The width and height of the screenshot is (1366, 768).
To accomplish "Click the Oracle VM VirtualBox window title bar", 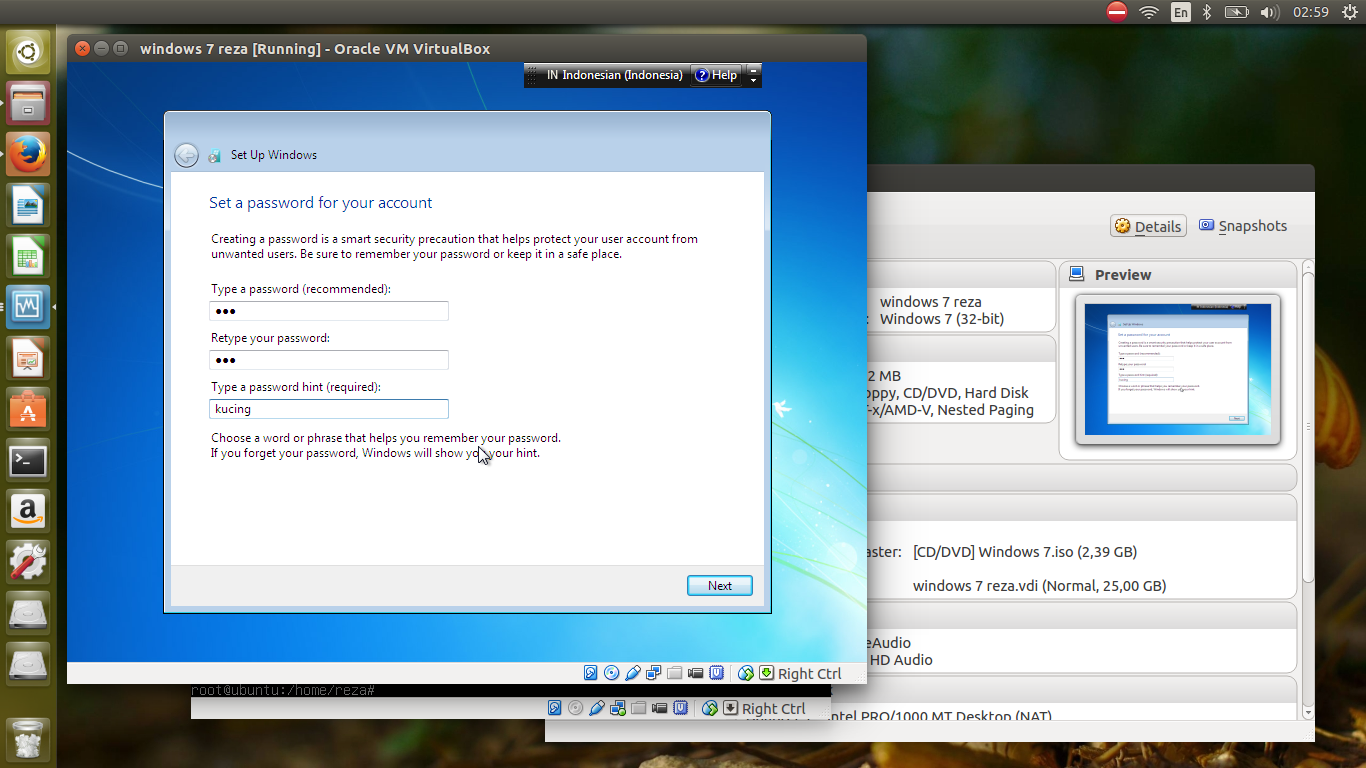I will 466,48.
